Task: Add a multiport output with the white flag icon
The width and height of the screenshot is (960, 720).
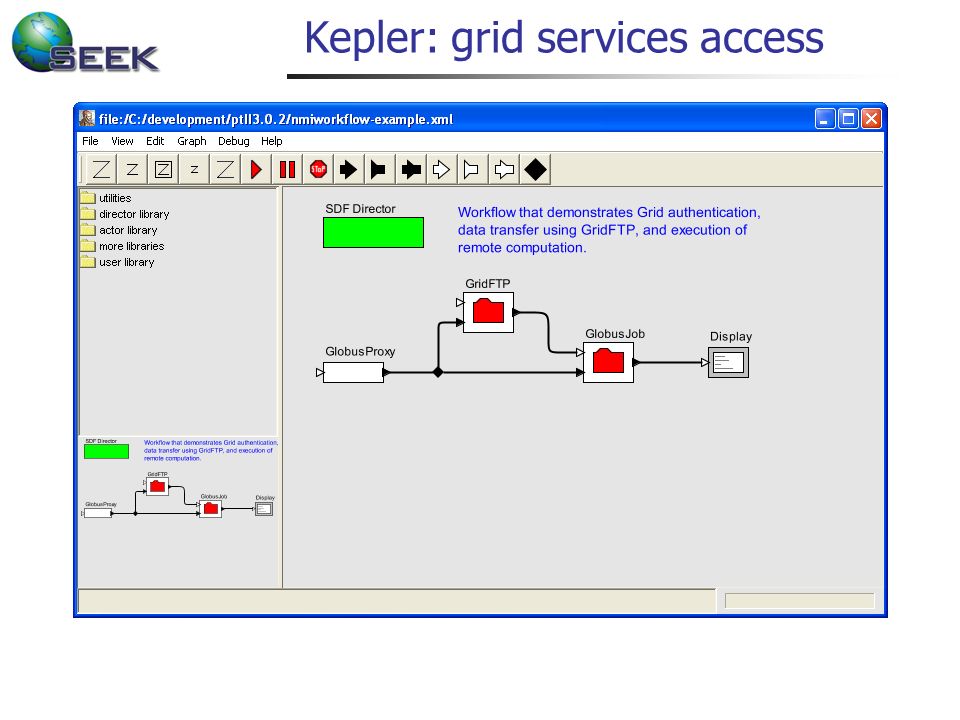Action: pos(472,169)
